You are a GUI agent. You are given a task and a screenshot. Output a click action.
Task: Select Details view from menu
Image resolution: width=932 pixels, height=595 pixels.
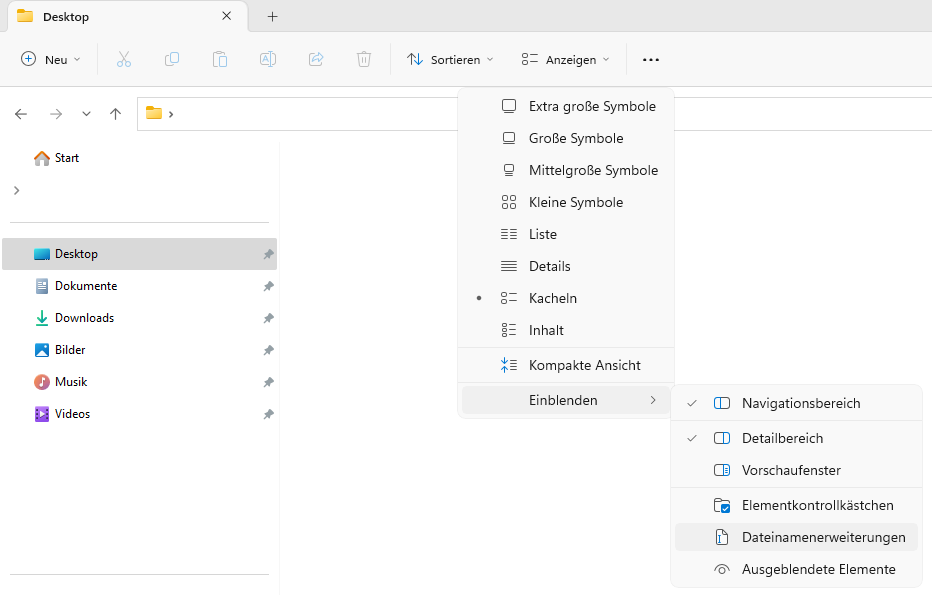click(549, 266)
